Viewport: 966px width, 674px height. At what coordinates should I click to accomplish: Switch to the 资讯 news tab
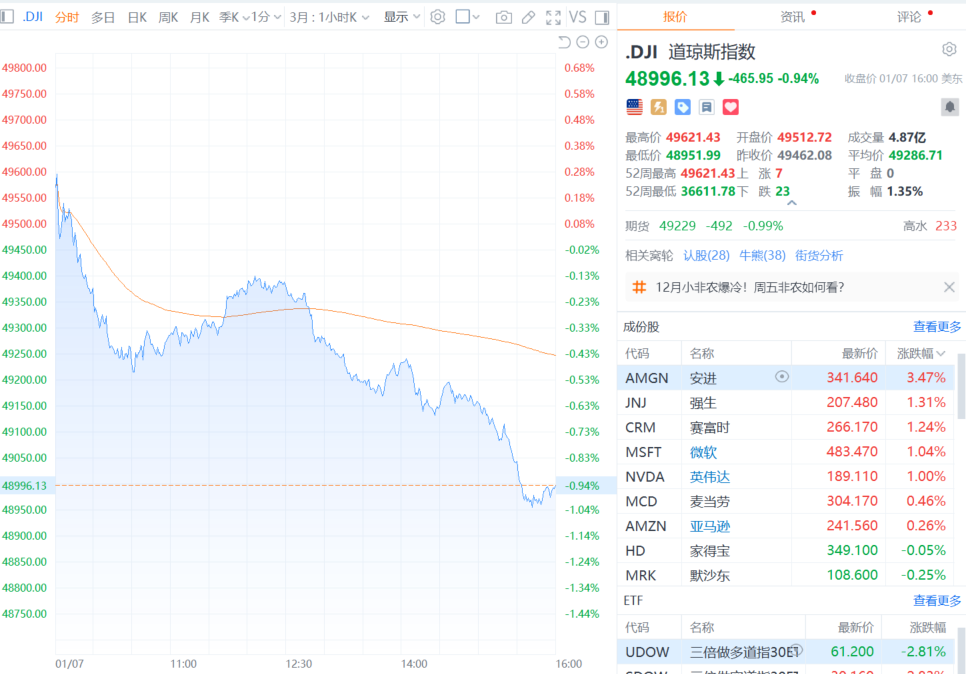tap(793, 16)
